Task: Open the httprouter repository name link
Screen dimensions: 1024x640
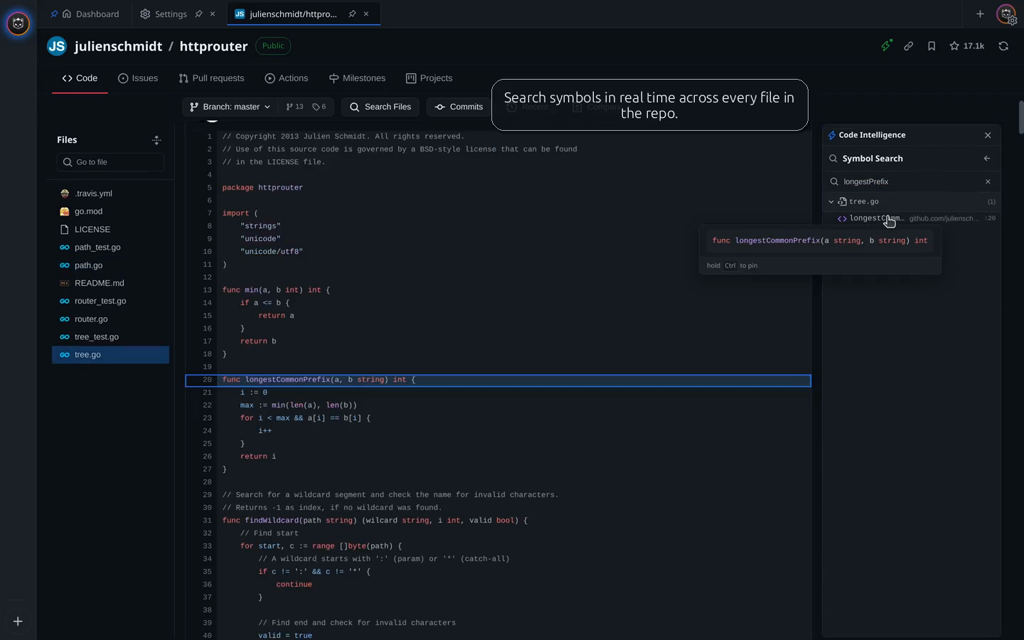Action: point(214,46)
